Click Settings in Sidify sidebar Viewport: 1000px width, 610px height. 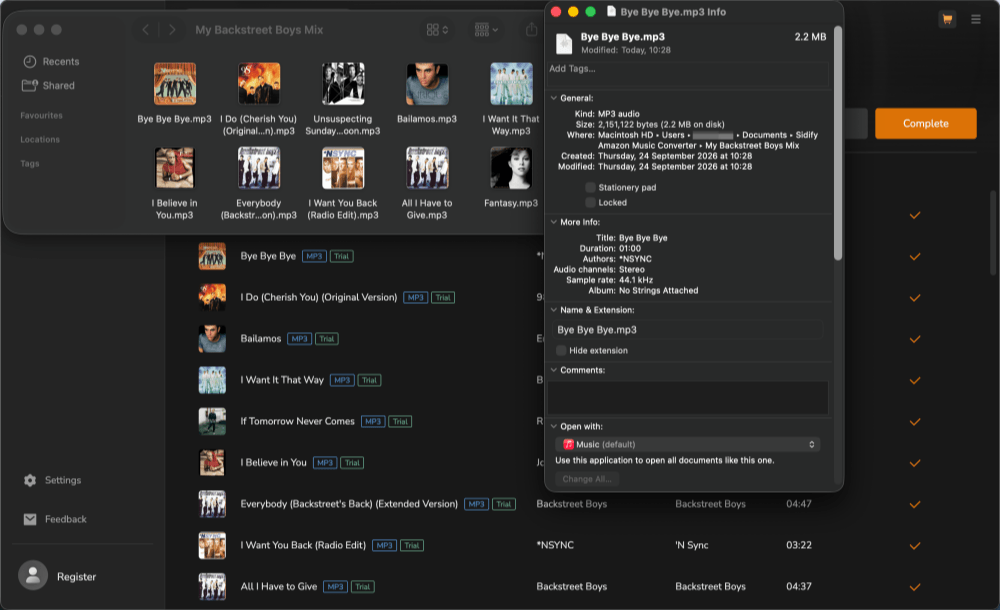[x=62, y=480]
